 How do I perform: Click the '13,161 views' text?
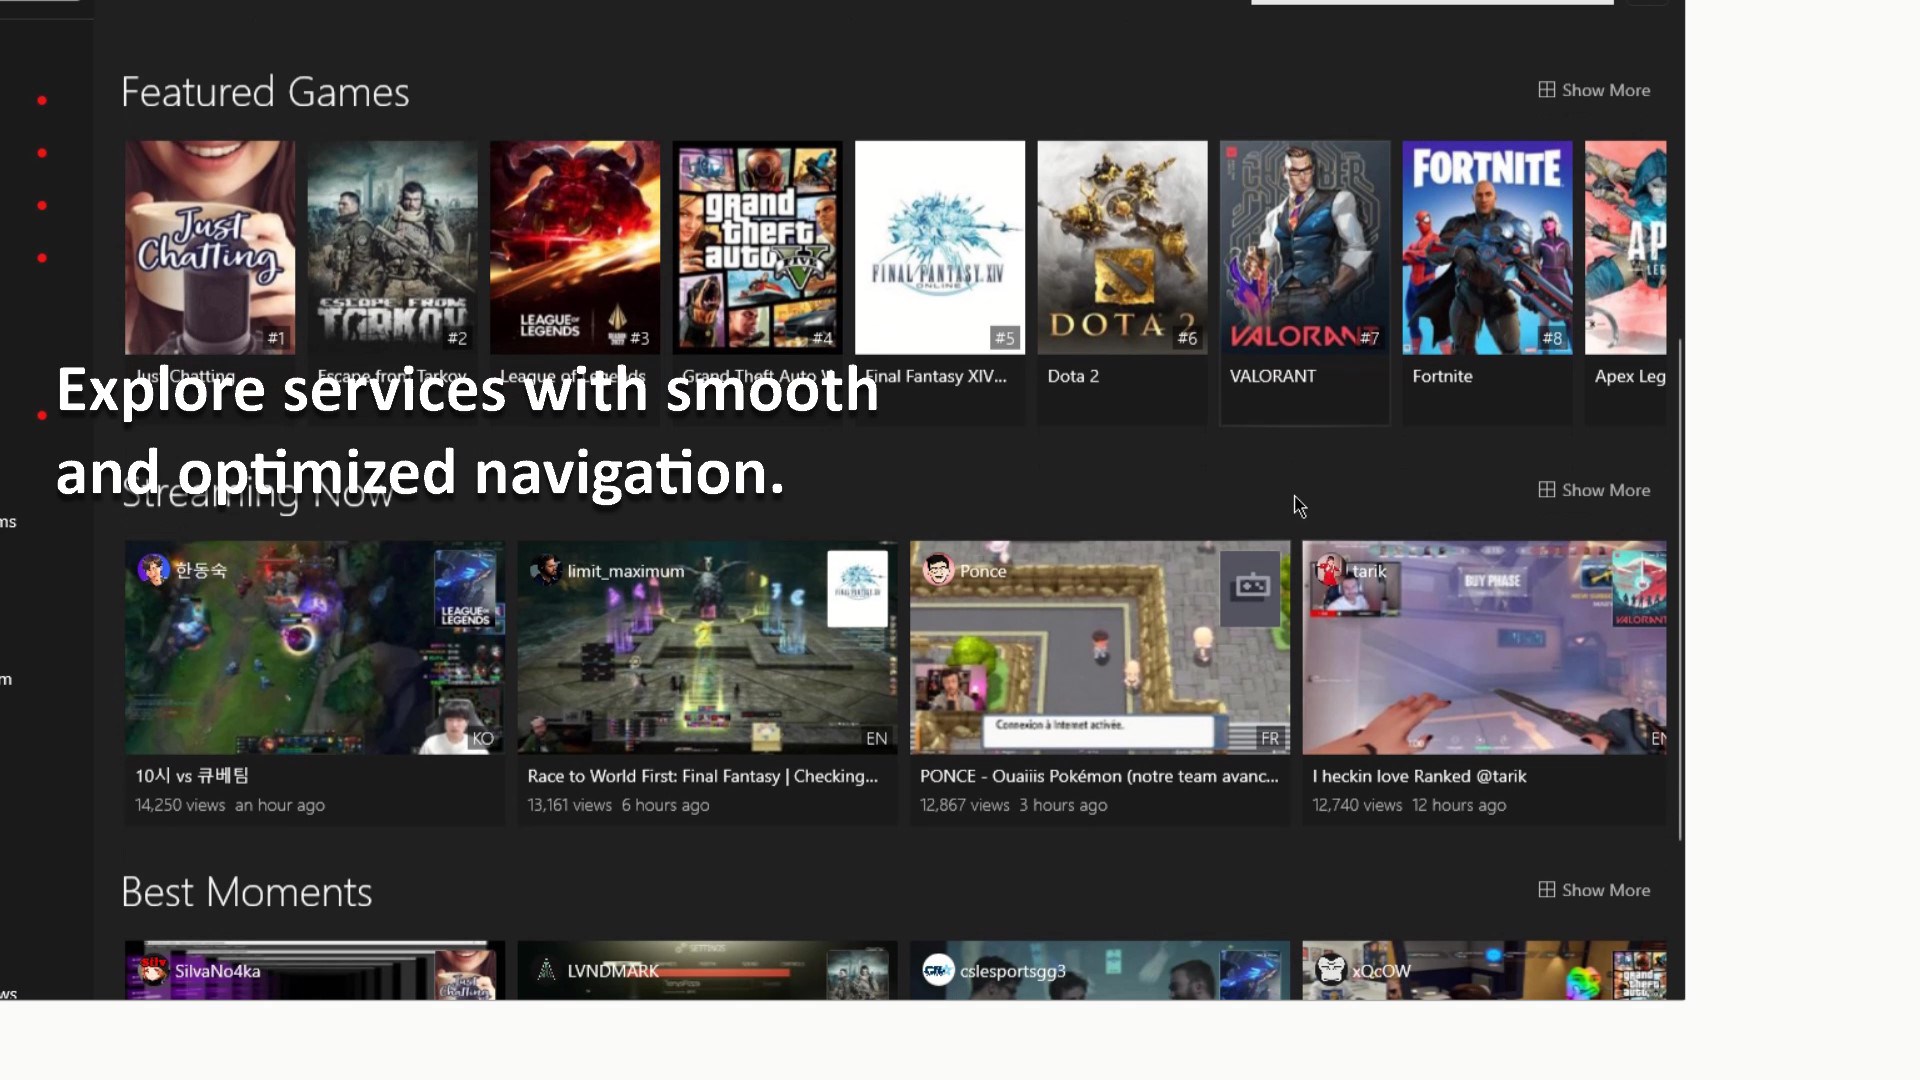coord(569,805)
